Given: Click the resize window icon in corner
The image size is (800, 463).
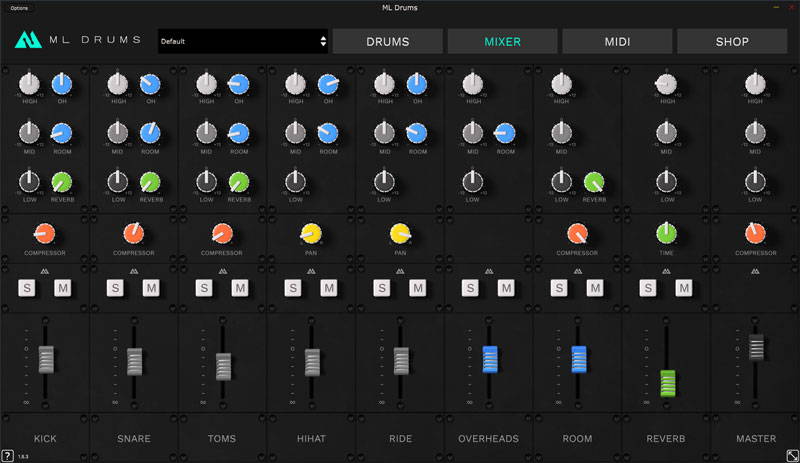Looking at the screenshot, I should (792, 456).
